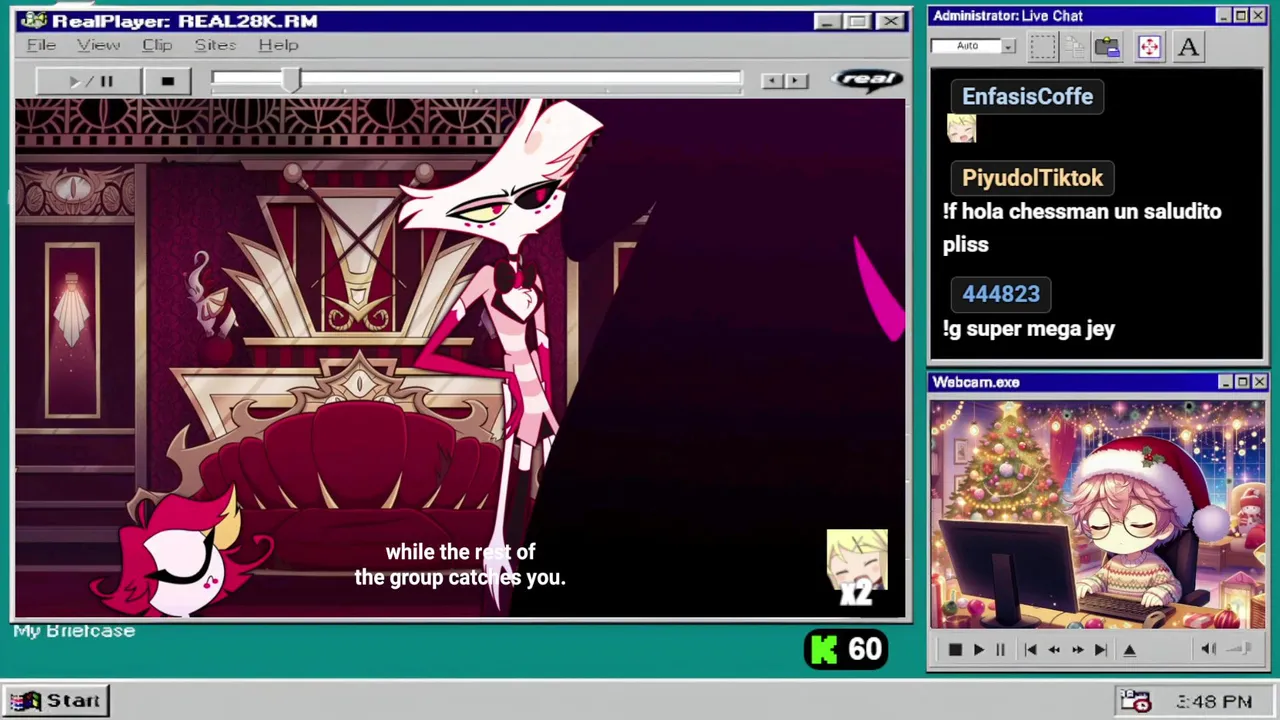Open the Sites menu
Image resolution: width=1280 pixels, height=720 pixels.
215,45
